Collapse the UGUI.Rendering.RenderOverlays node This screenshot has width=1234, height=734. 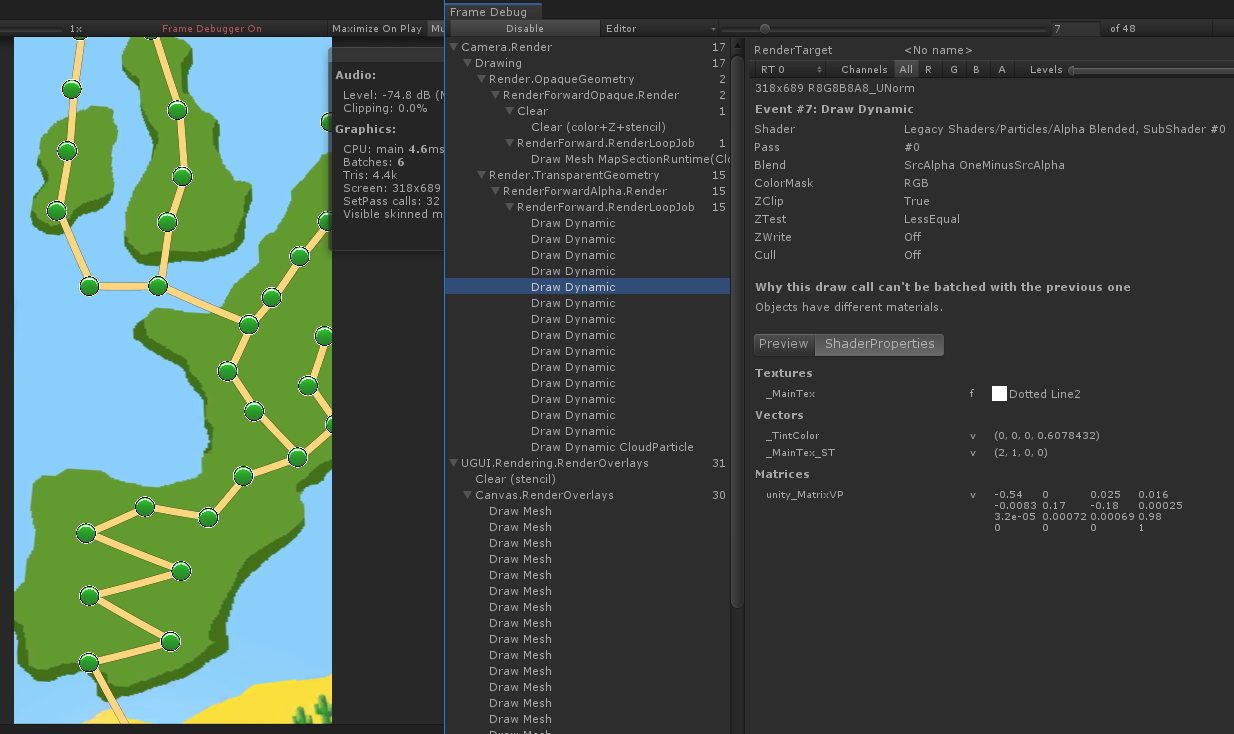[454, 463]
